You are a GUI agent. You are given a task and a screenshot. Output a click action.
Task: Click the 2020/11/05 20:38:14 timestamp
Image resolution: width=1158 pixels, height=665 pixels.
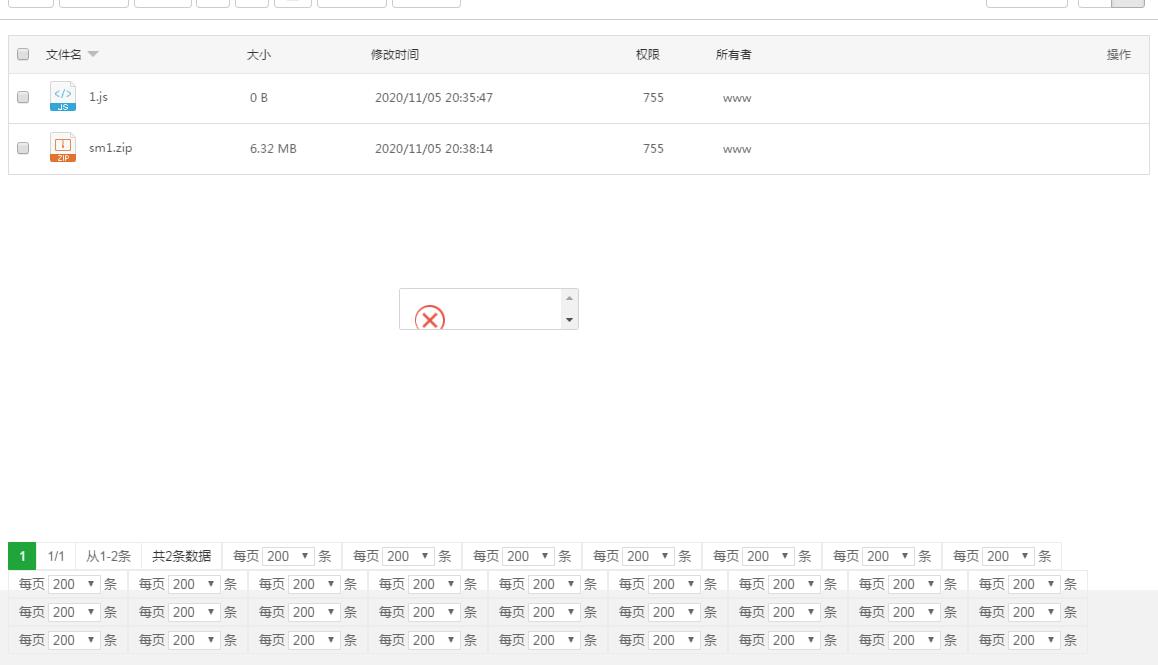(x=434, y=149)
